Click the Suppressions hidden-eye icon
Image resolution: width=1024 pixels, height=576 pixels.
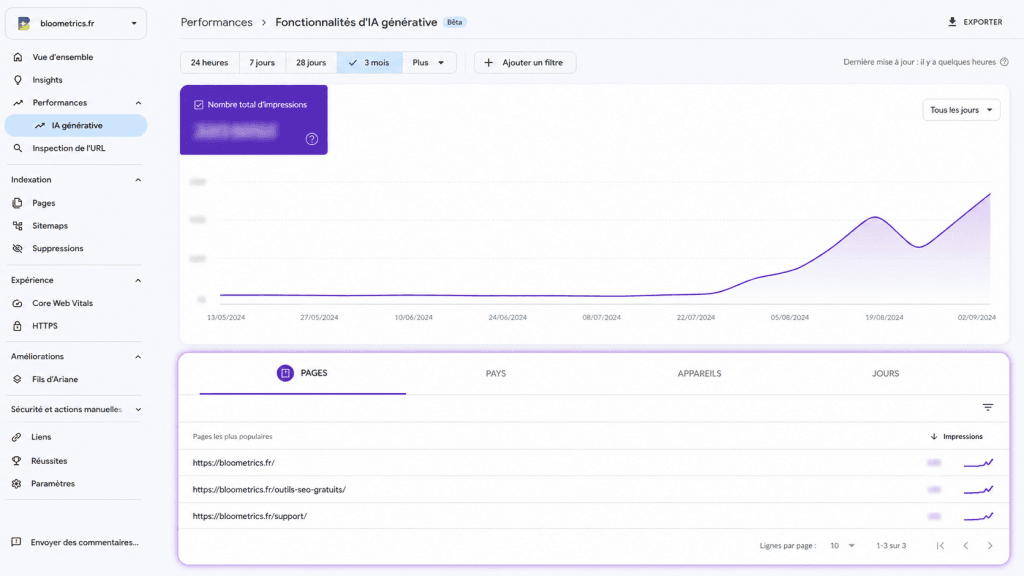pos(18,248)
